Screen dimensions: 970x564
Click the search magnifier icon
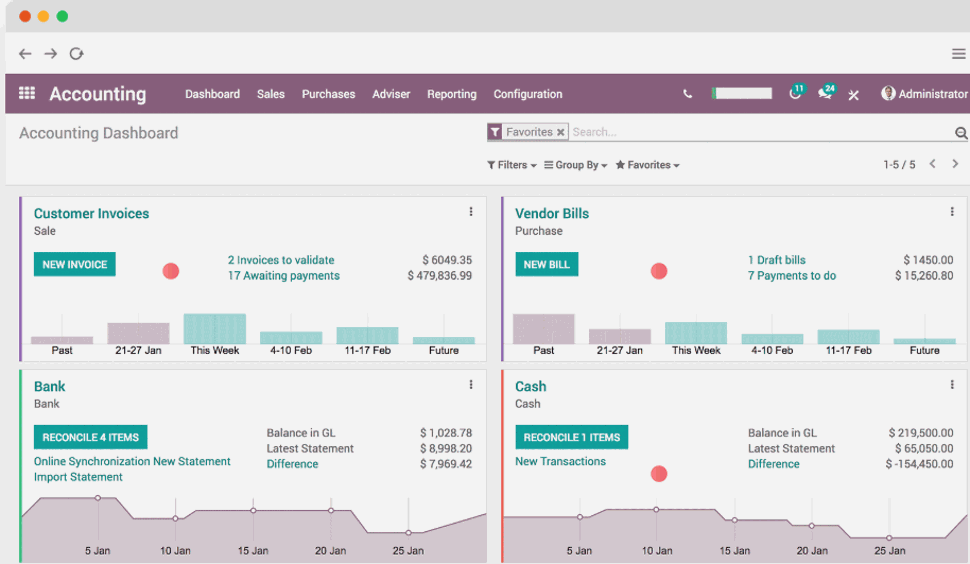(x=960, y=133)
